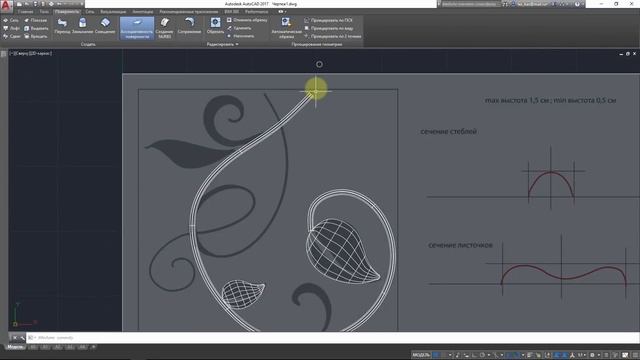Click the Удлинить surface extend tool
This screenshot has width=640, height=360.
(x=239, y=28)
